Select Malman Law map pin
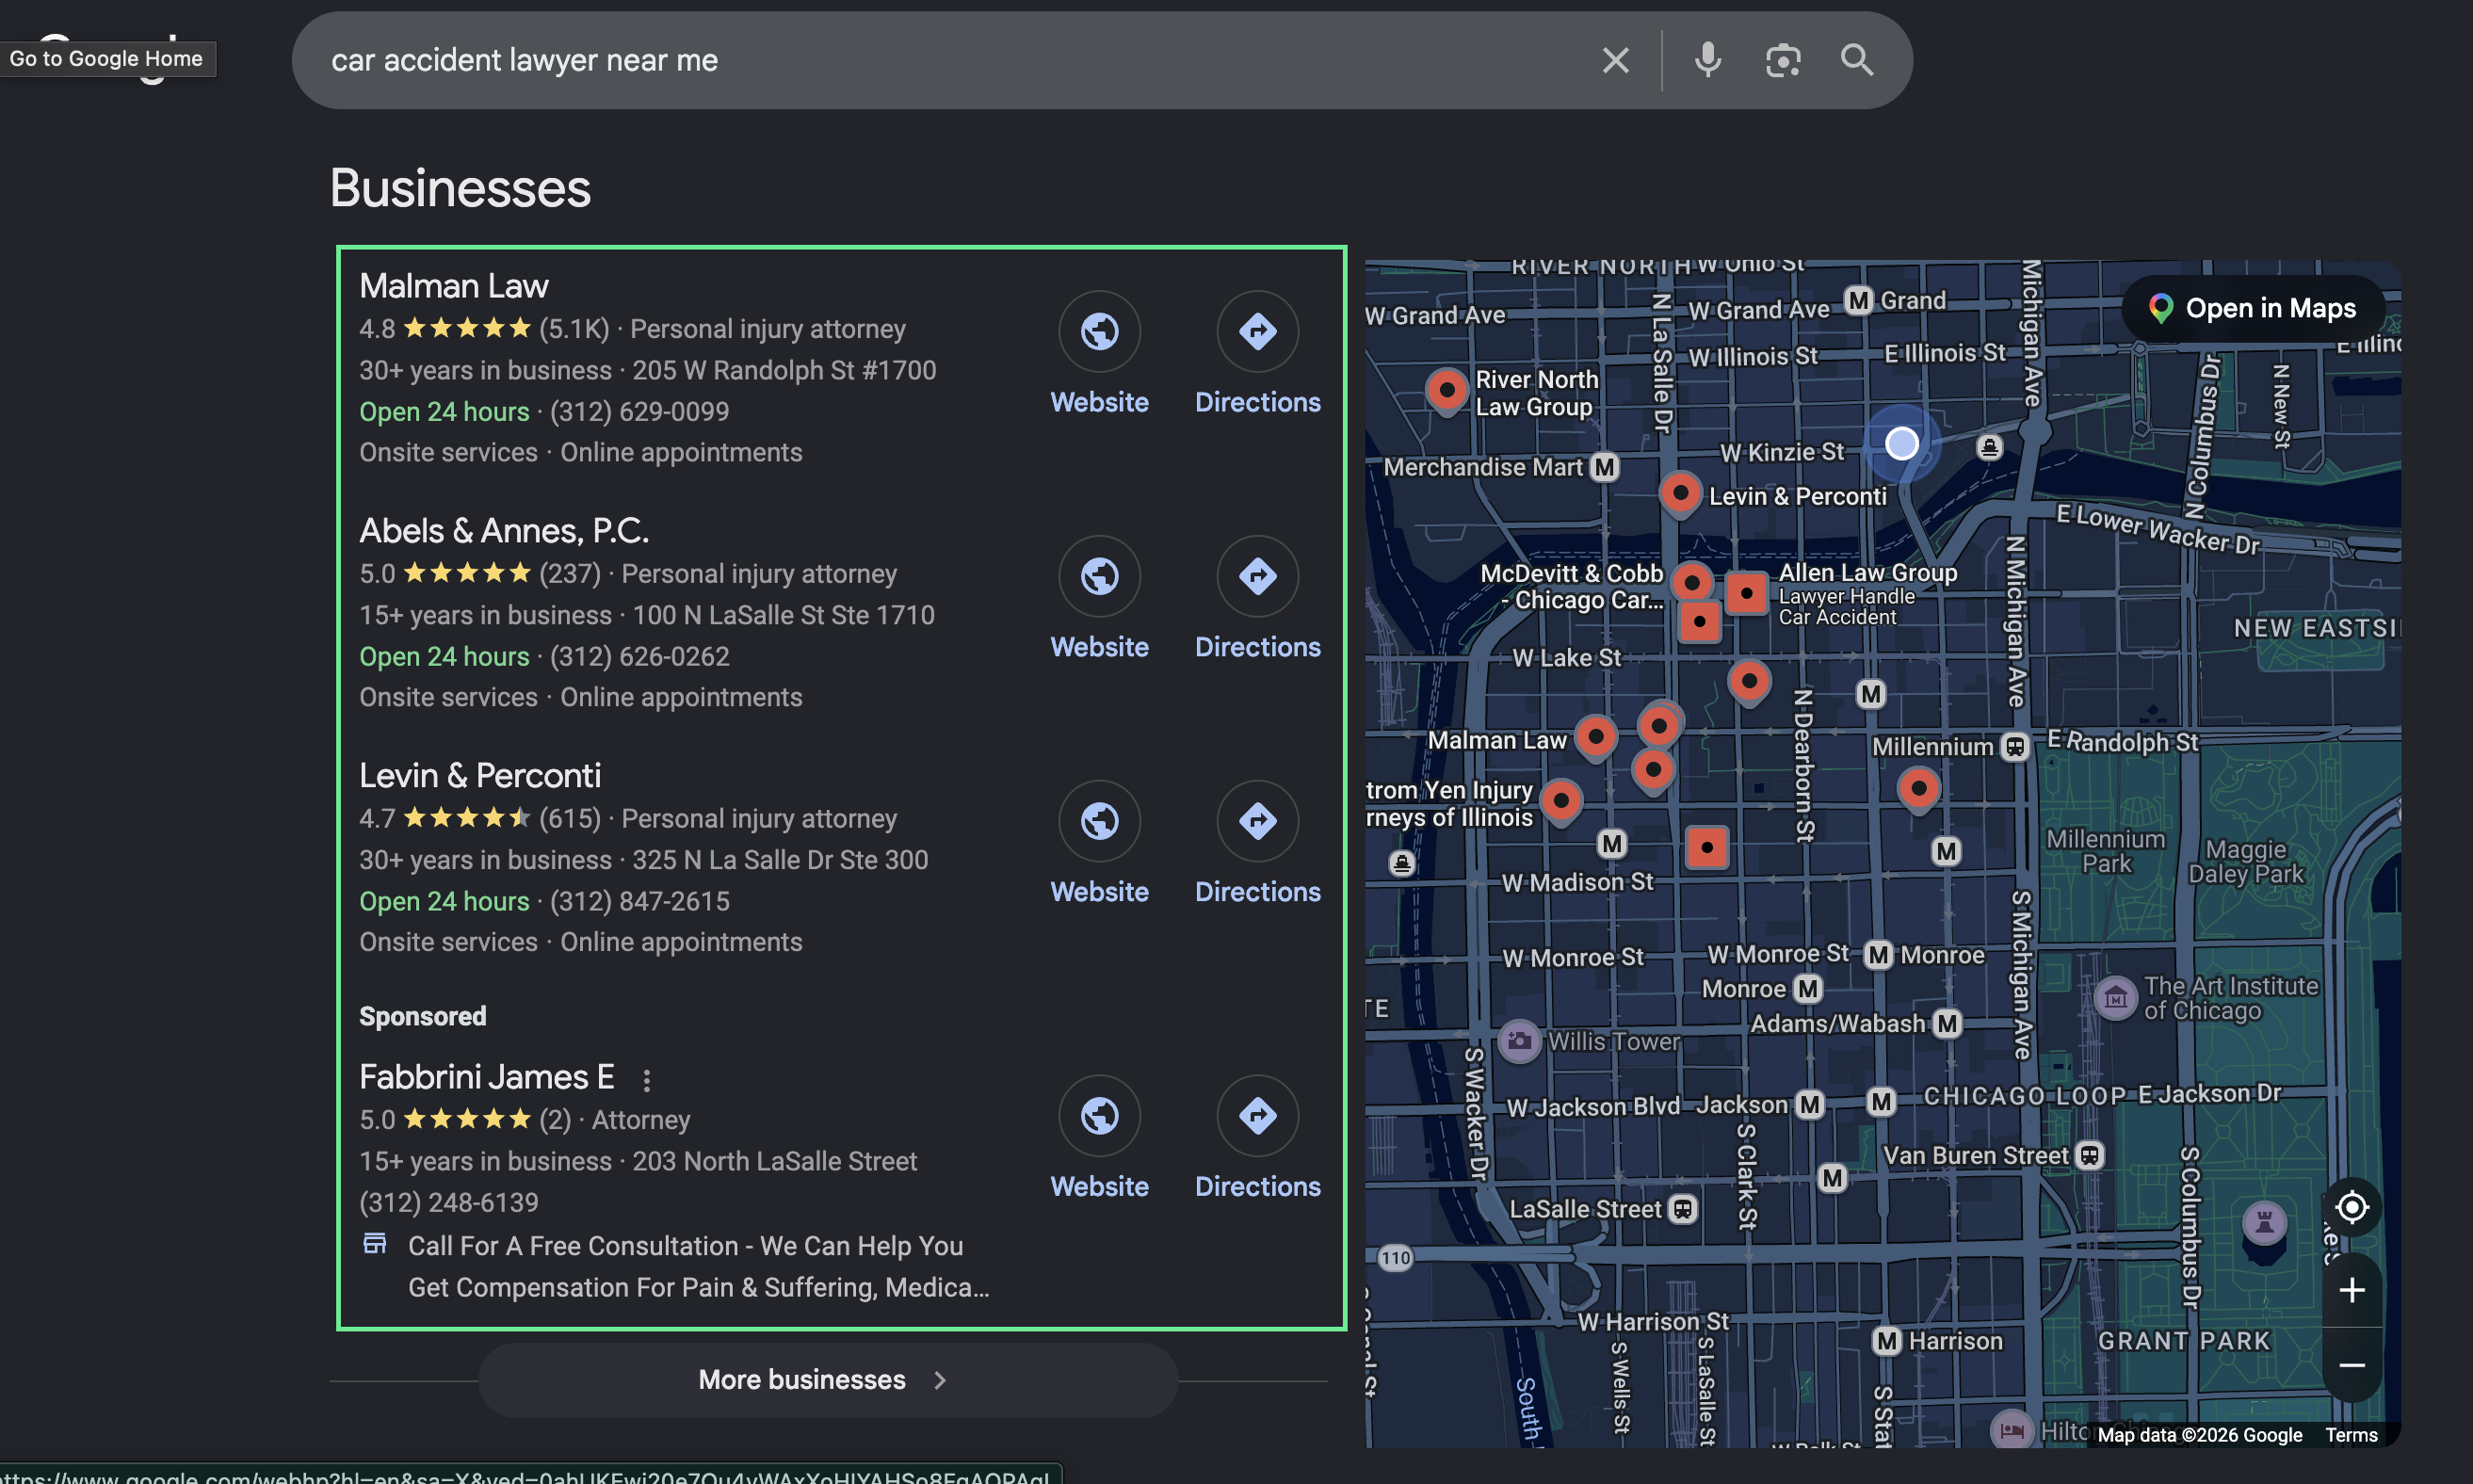The height and width of the screenshot is (1484, 2473). click(1596, 738)
